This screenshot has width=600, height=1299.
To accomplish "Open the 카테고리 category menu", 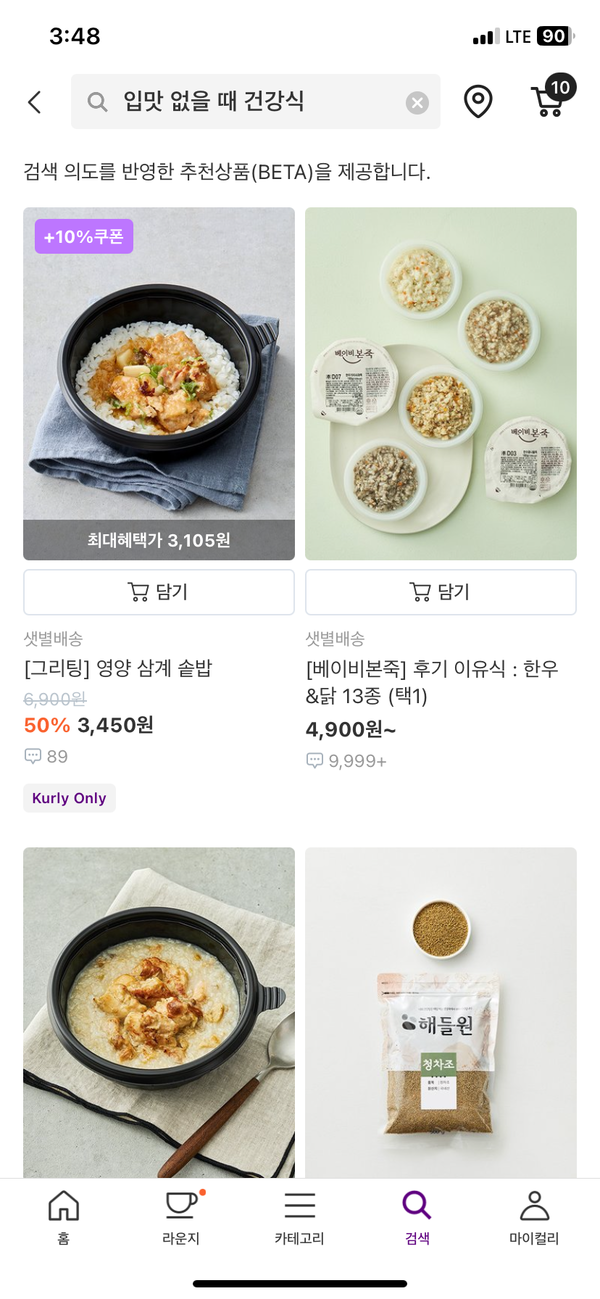I will pyautogui.click(x=299, y=1217).
